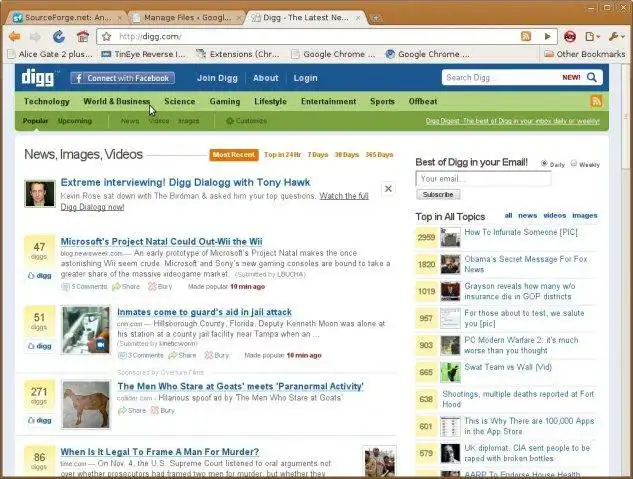This screenshot has height=479, width=633.
Task: Switch to SourceForge.net tab
Action: tap(67, 18)
